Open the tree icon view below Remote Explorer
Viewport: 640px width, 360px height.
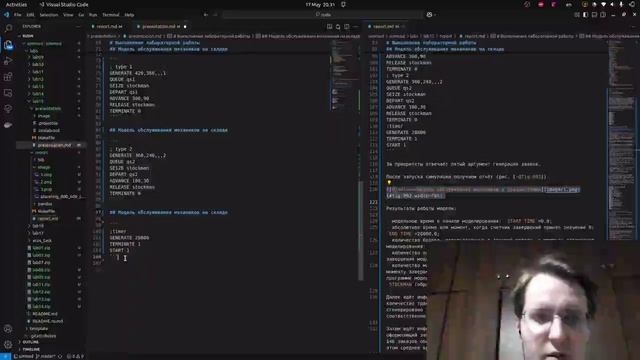pyautogui.click(x=8, y=109)
